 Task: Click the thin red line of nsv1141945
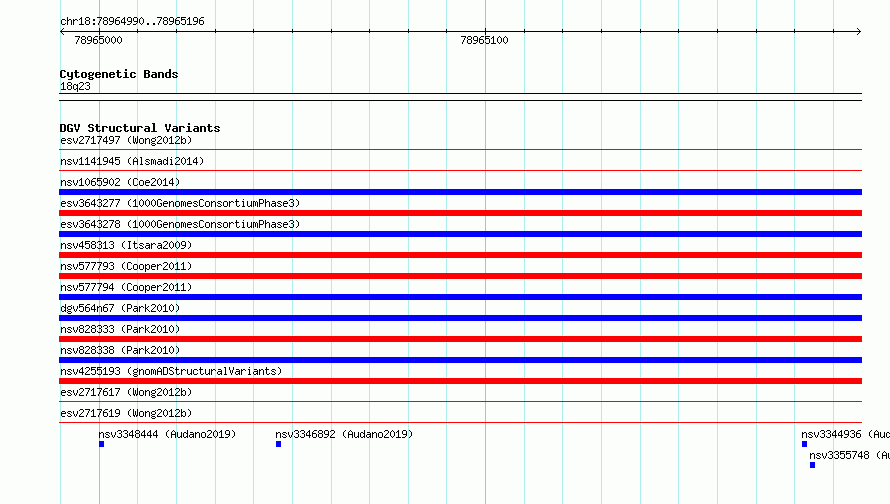[x=460, y=170]
